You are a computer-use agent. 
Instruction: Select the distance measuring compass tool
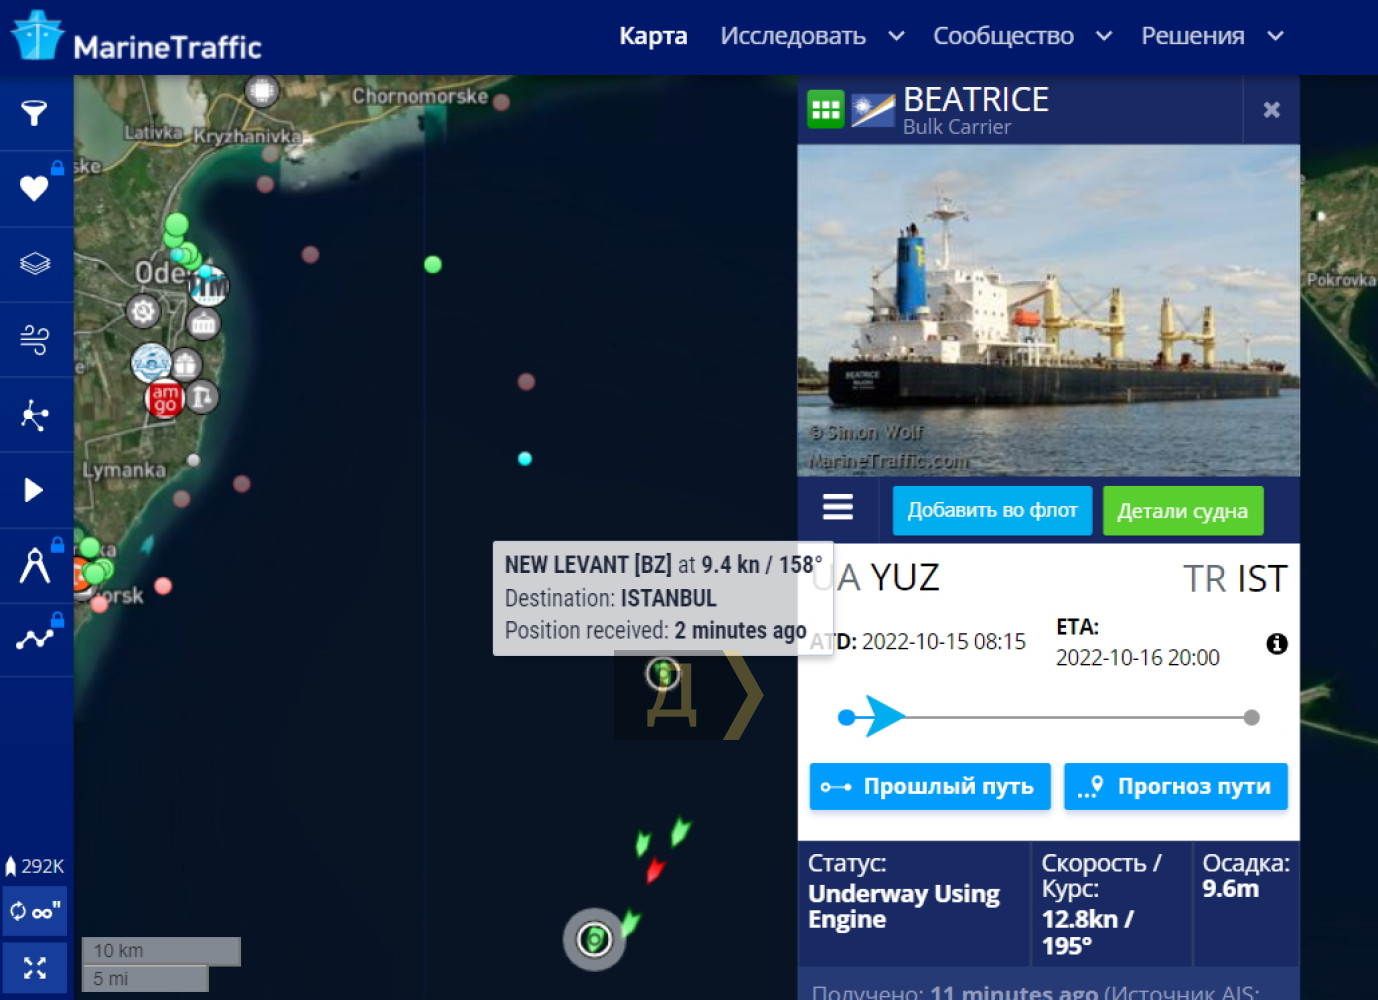tap(35, 566)
